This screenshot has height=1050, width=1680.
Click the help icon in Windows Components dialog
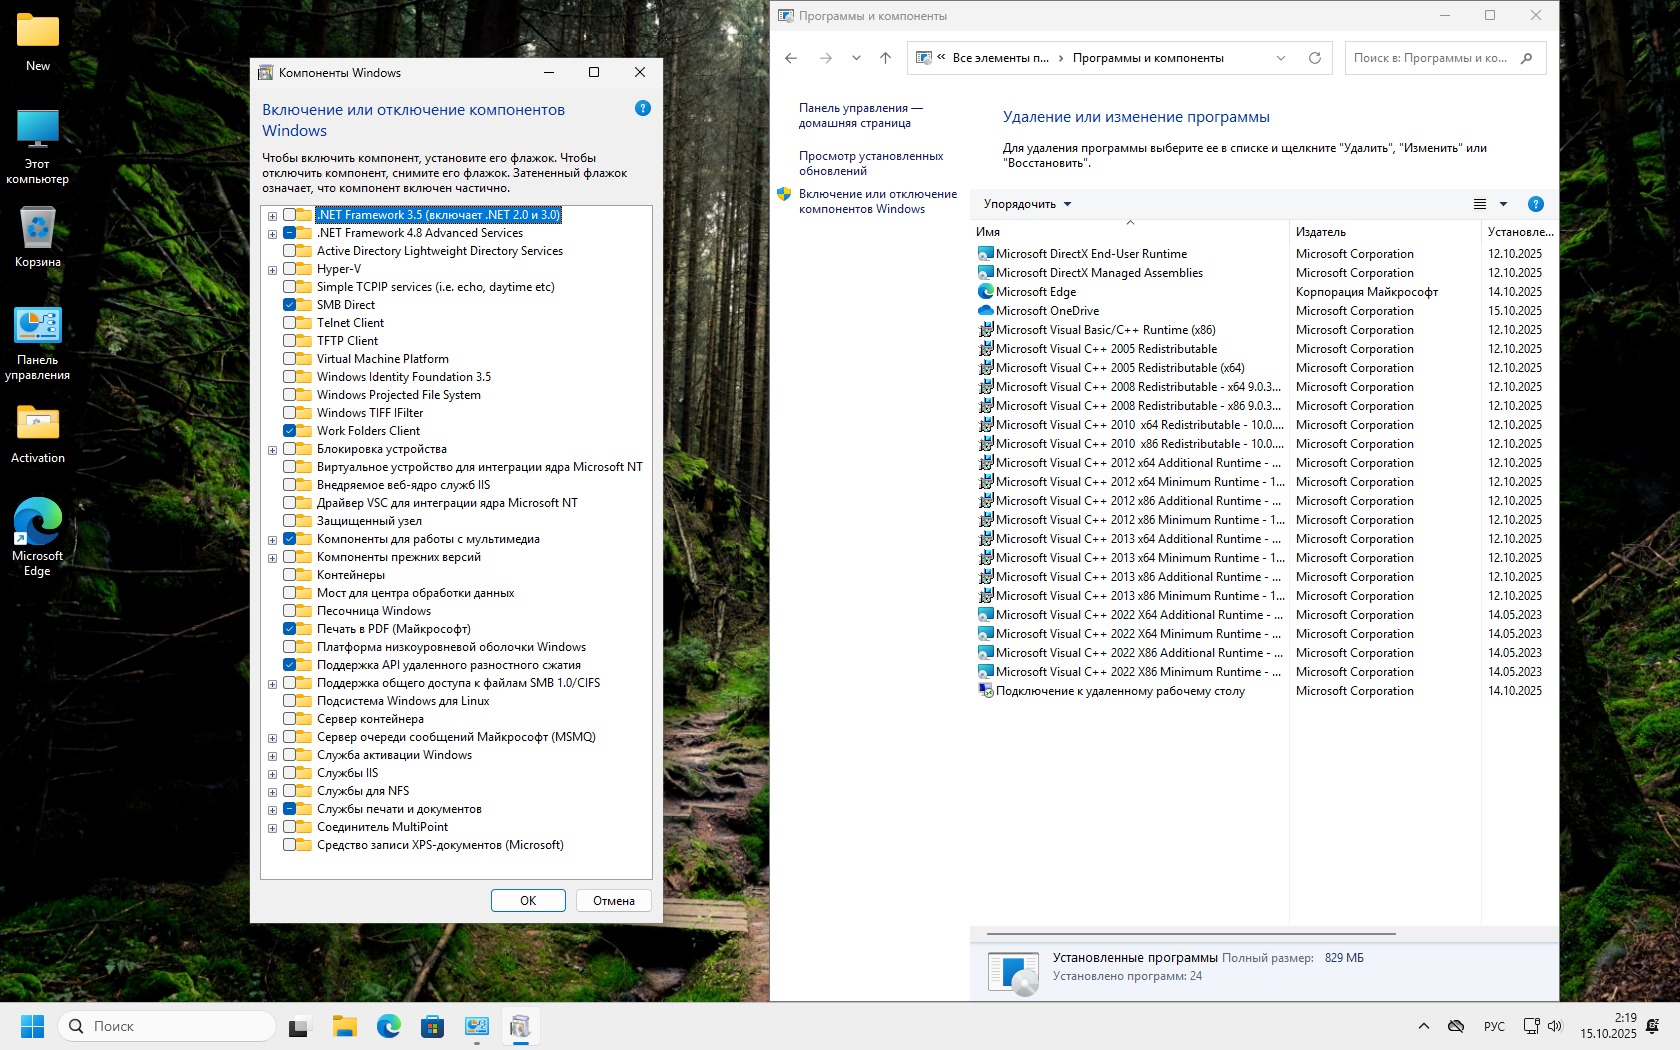(x=642, y=108)
